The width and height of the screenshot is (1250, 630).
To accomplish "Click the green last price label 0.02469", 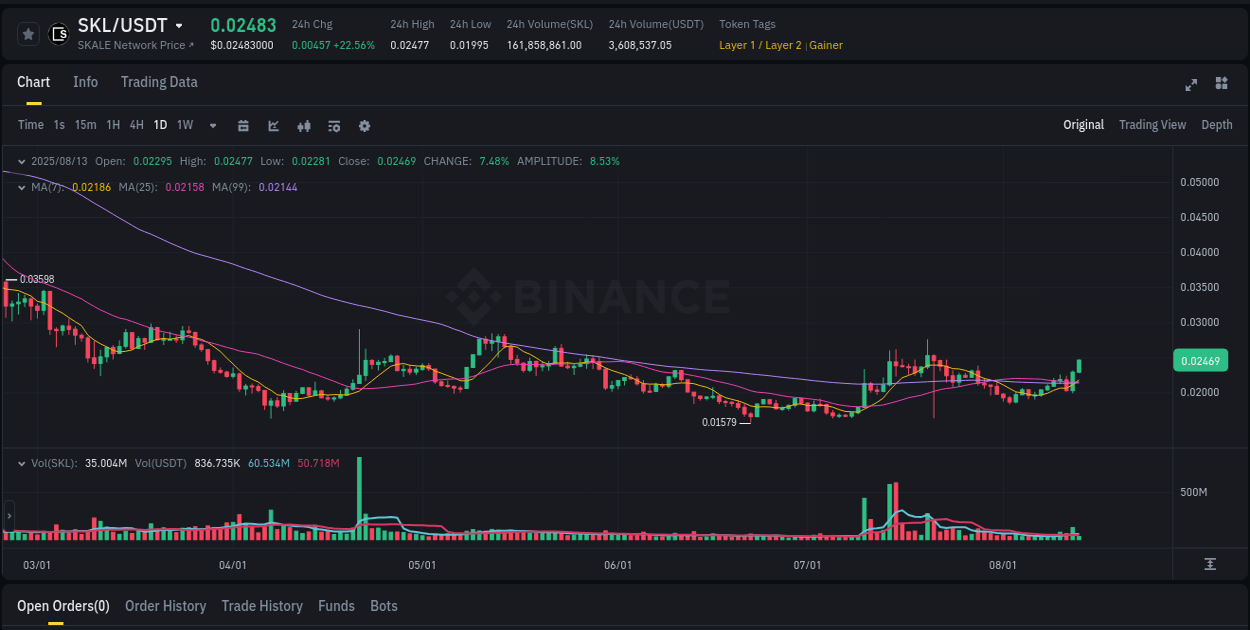I will tap(1200, 360).
